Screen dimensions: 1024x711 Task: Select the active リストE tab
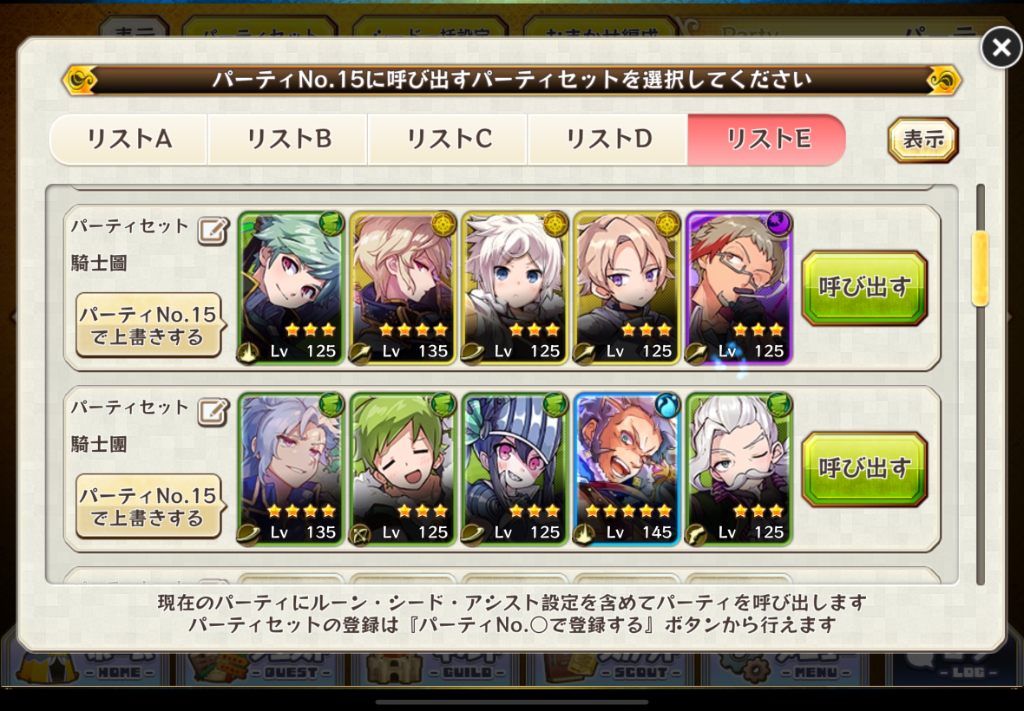point(767,139)
